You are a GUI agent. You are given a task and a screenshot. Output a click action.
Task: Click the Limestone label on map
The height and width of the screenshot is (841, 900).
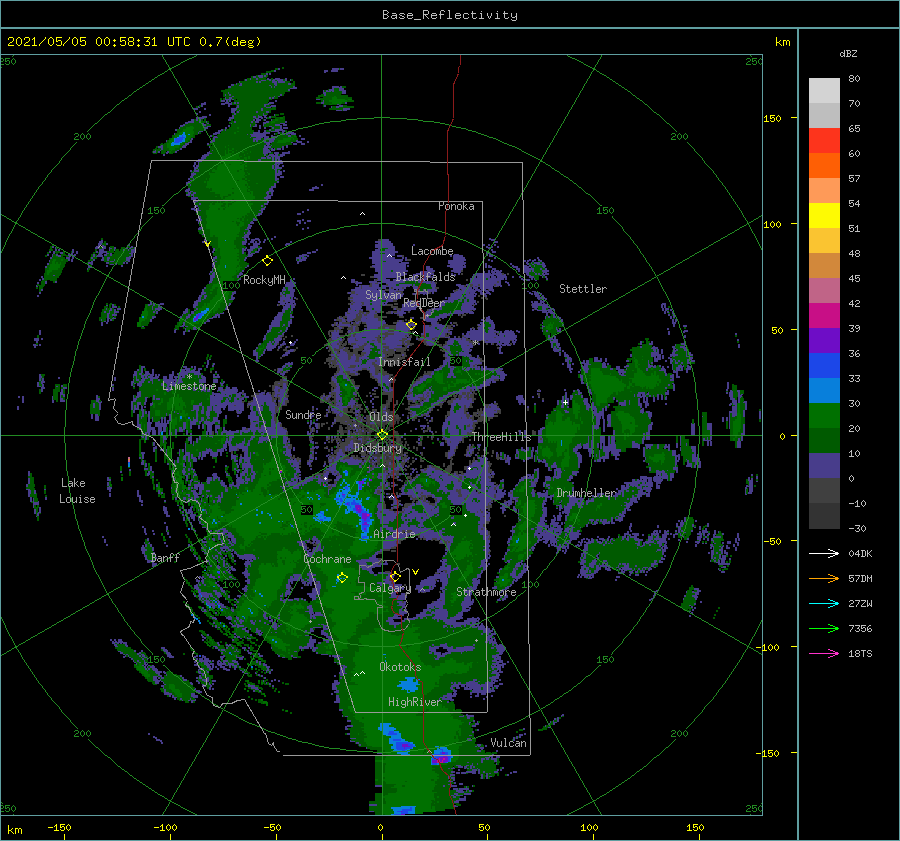[189, 386]
